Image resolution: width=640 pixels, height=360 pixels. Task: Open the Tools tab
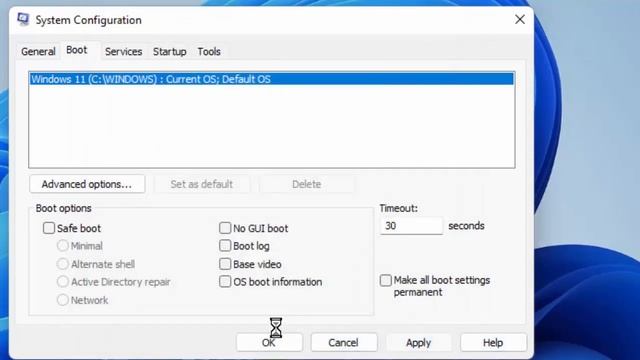209,51
